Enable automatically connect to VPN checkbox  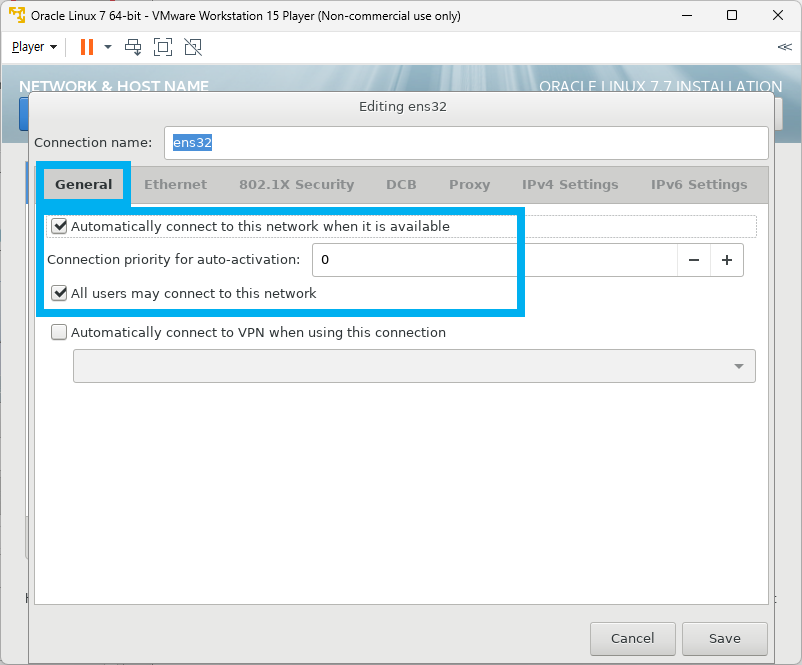tap(59, 332)
